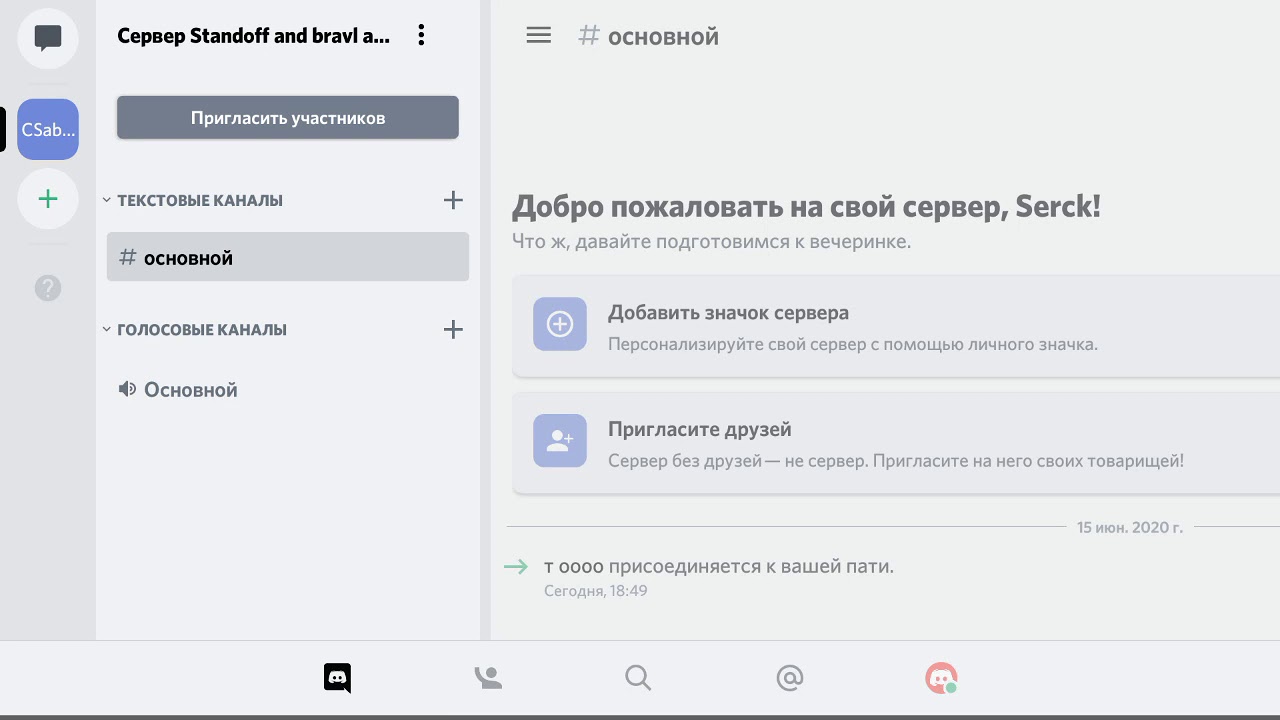The width and height of the screenshot is (1280, 720).
Task: Create new text channel plus icon
Action: tap(453, 200)
